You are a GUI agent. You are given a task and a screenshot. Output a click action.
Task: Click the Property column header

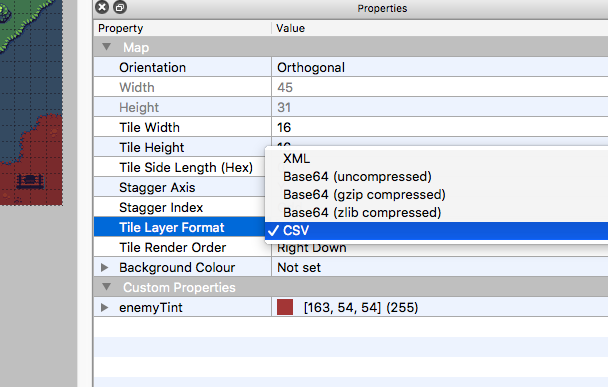(x=182, y=28)
